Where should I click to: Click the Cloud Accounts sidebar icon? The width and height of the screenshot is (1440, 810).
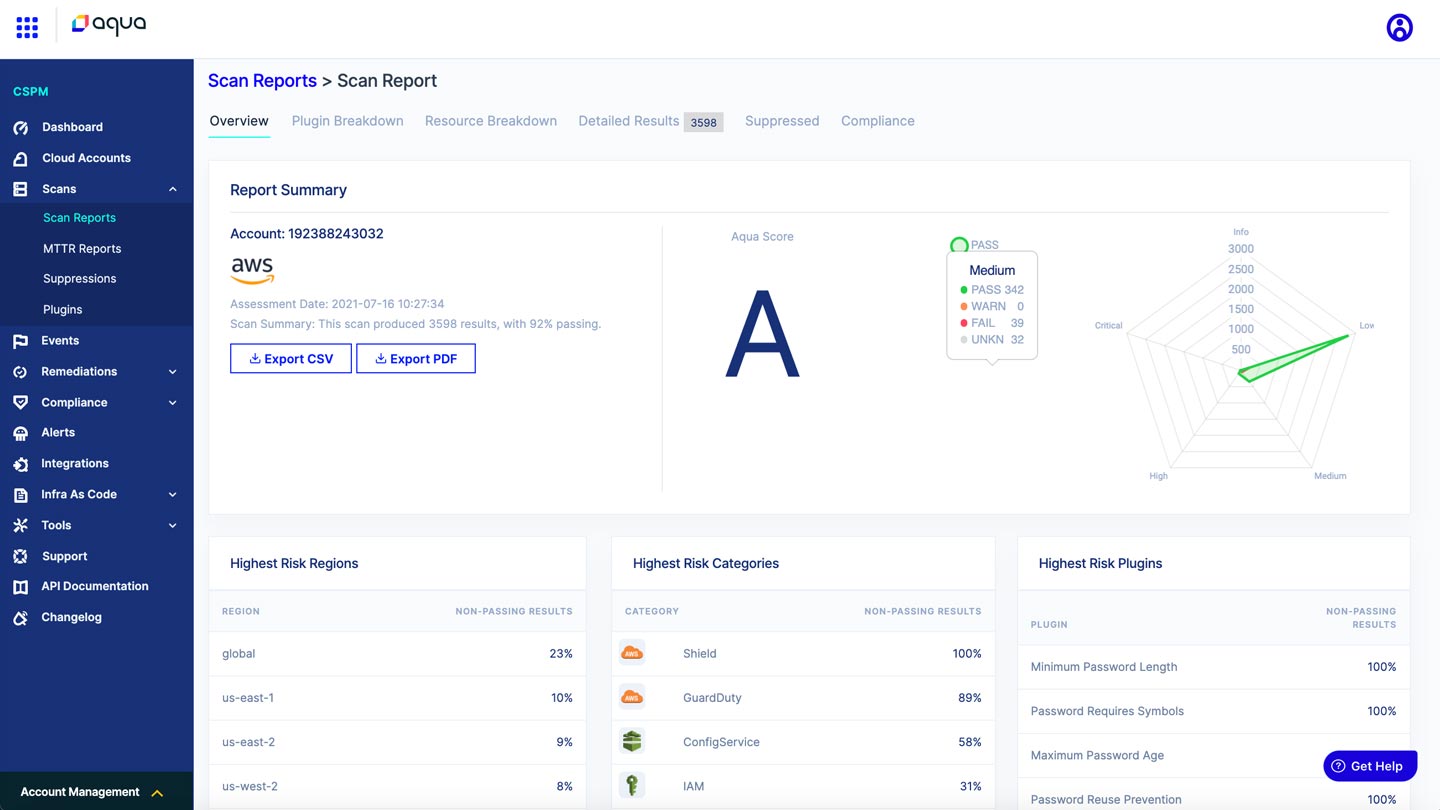pyautogui.click(x=21, y=157)
